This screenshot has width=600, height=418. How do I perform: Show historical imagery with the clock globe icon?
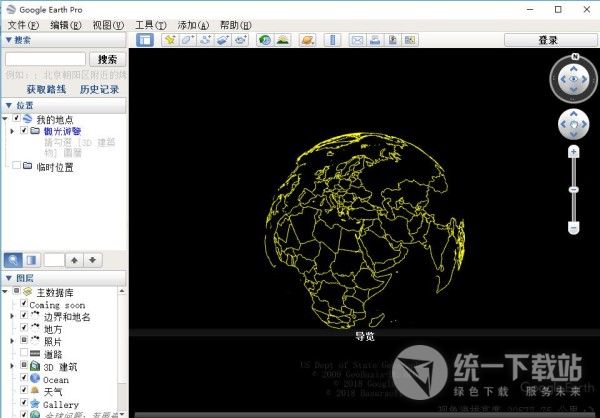point(265,40)
